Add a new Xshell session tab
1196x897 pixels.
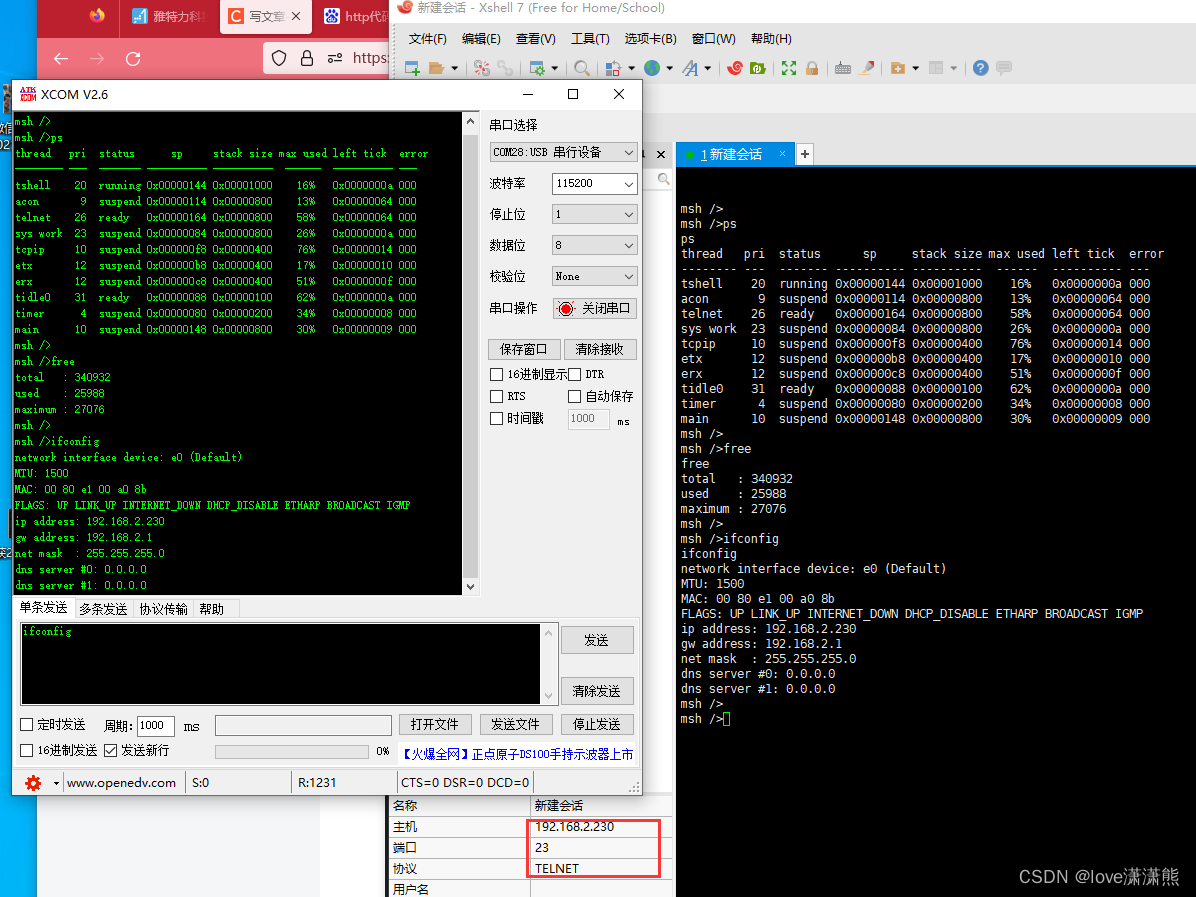click(x=805, y=154)
